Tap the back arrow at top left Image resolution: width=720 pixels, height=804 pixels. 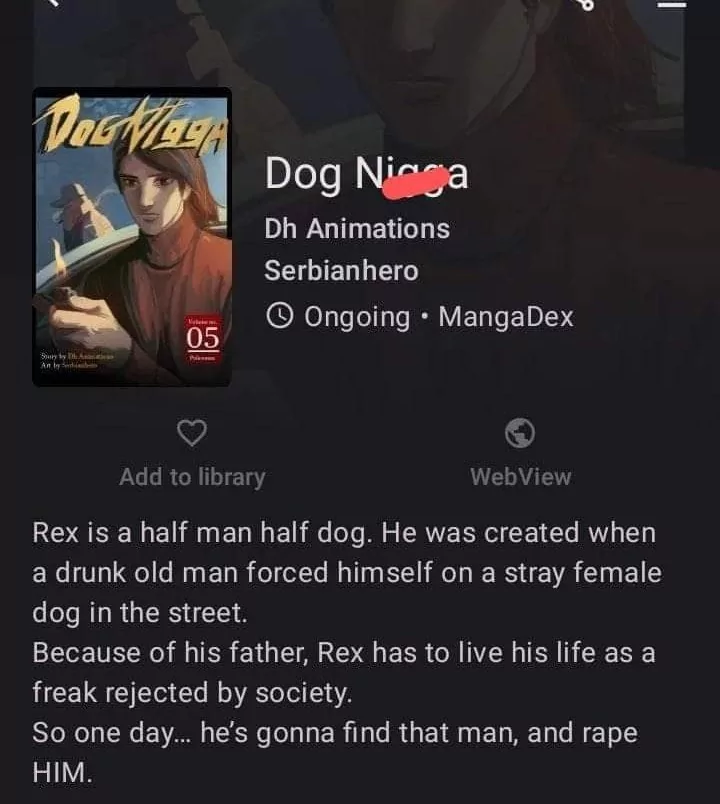point(51,3)
